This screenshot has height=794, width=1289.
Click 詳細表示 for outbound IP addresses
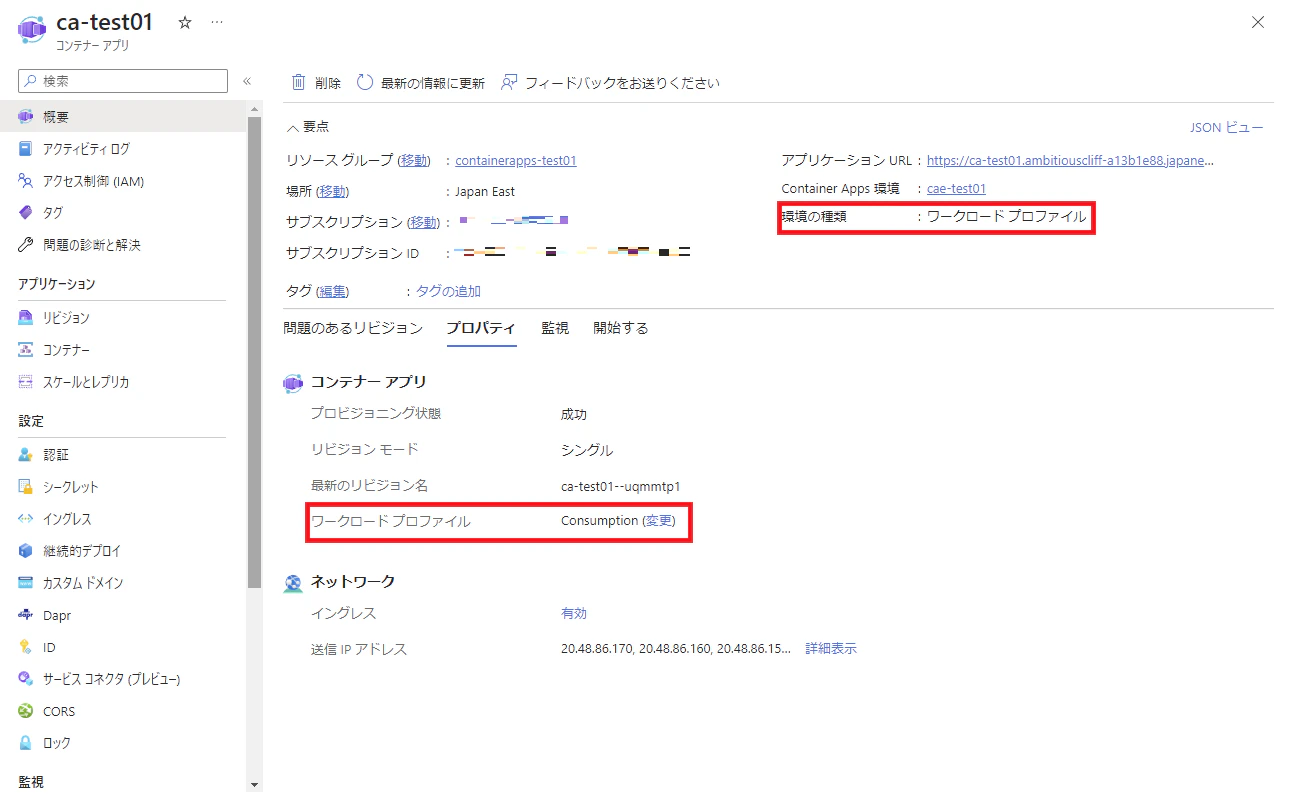pyautogui.click(x=831, y=648)
